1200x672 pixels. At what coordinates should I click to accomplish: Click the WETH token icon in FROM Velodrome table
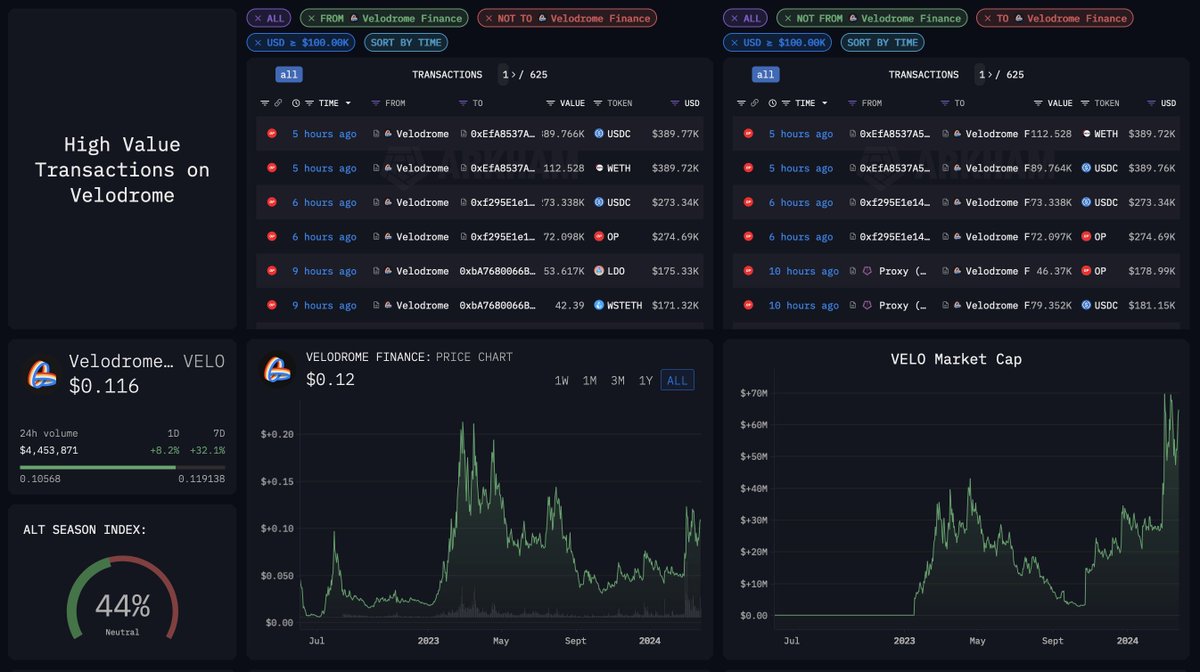tap(599, 168)
